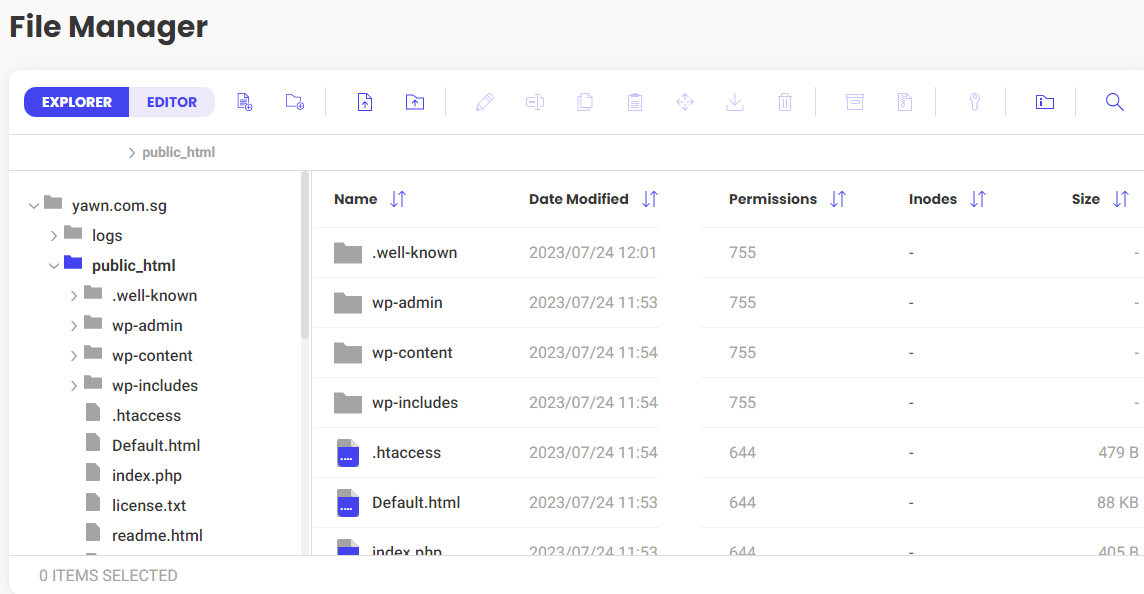Sort by Permissions arrows
The width and height of the screenshot is (1144, 594).
(x=838, y=199)
